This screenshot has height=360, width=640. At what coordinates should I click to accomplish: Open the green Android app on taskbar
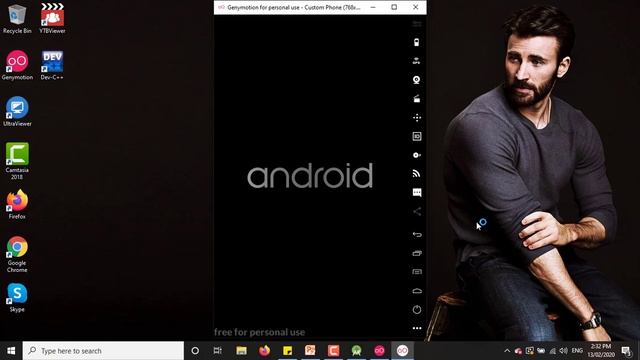coord(356,351)
